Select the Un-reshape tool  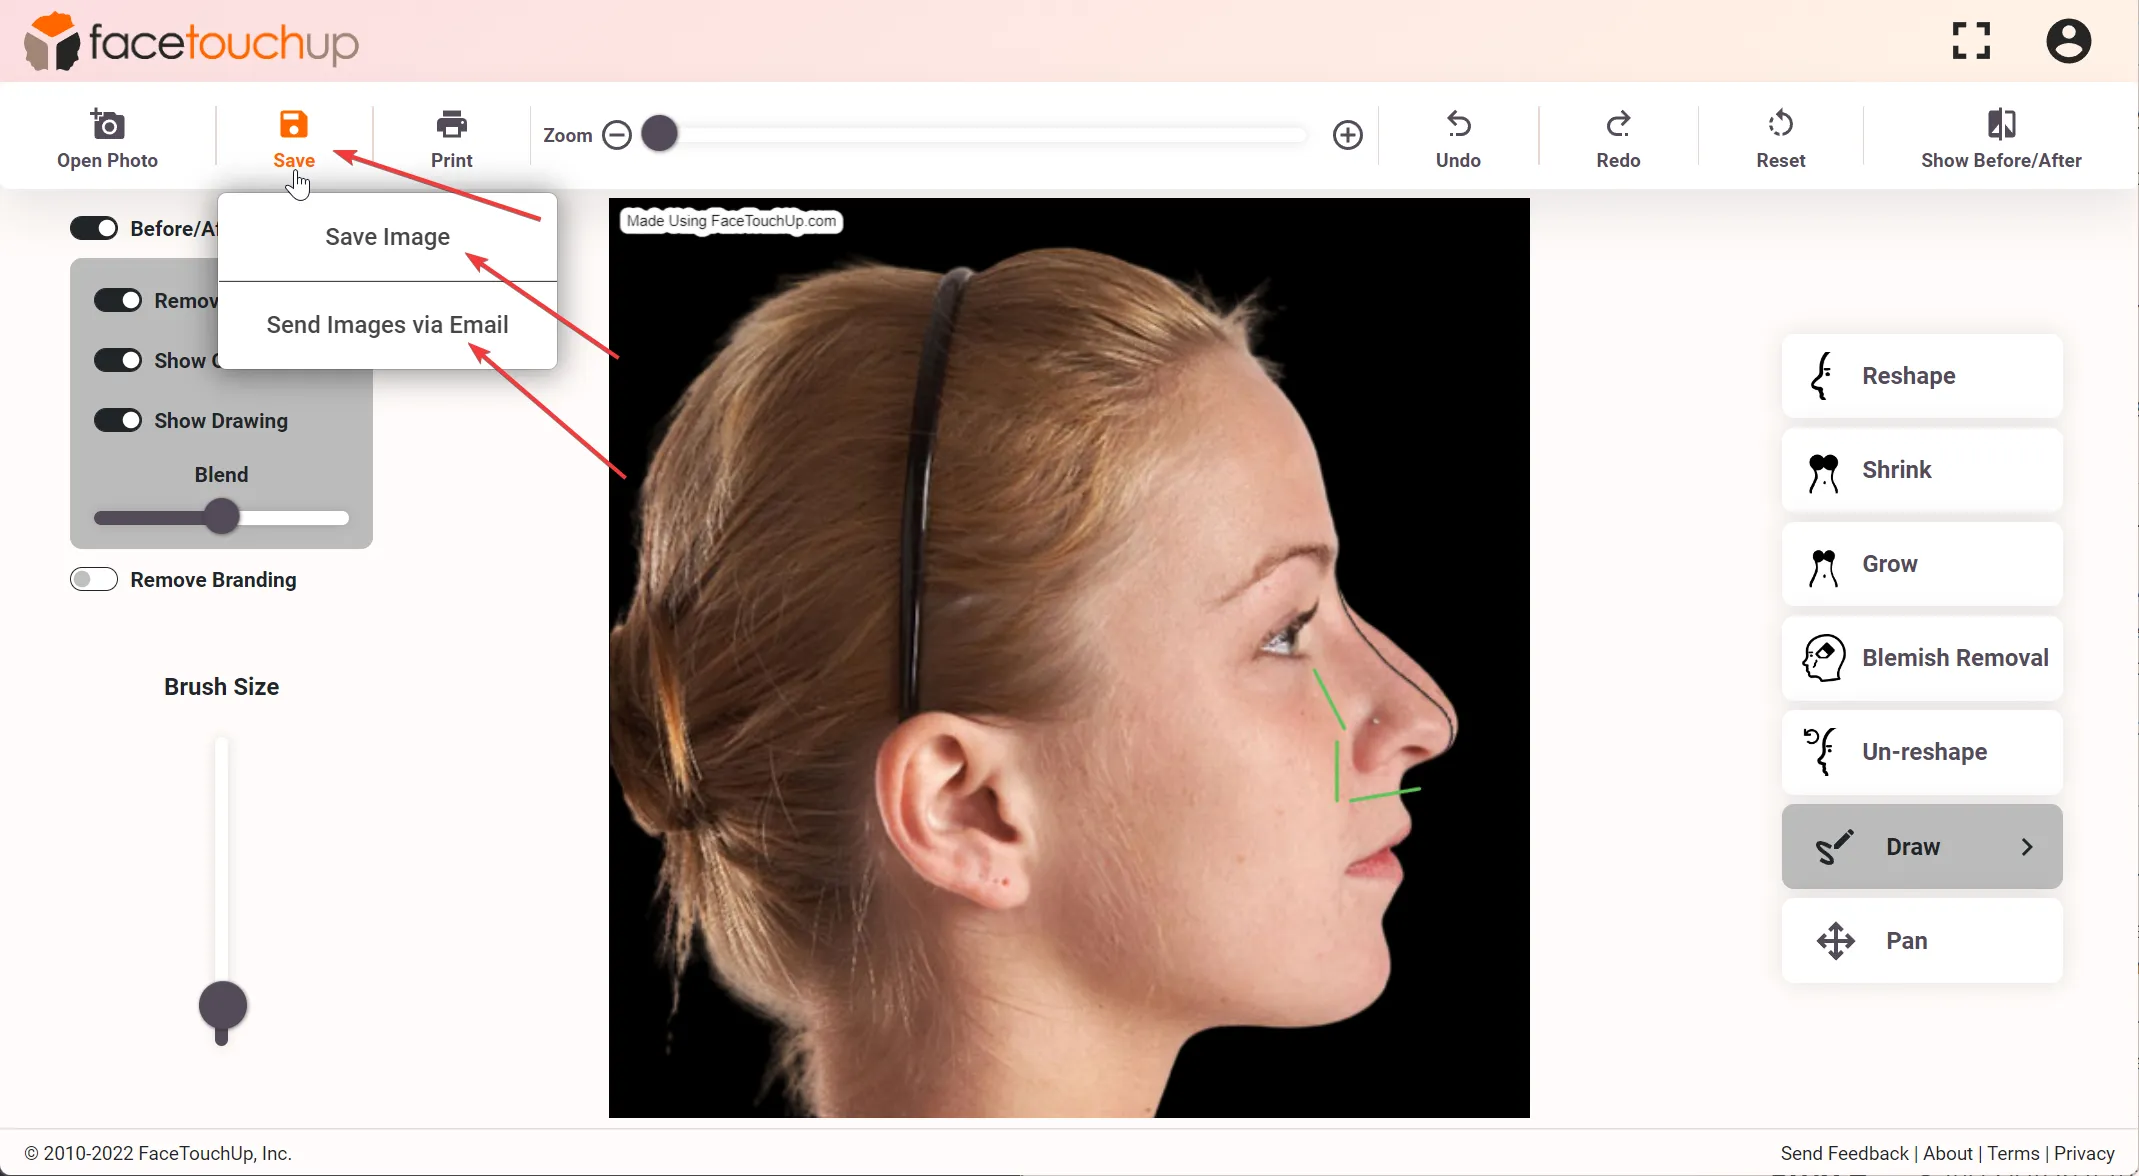click(x=1920, y=751)
